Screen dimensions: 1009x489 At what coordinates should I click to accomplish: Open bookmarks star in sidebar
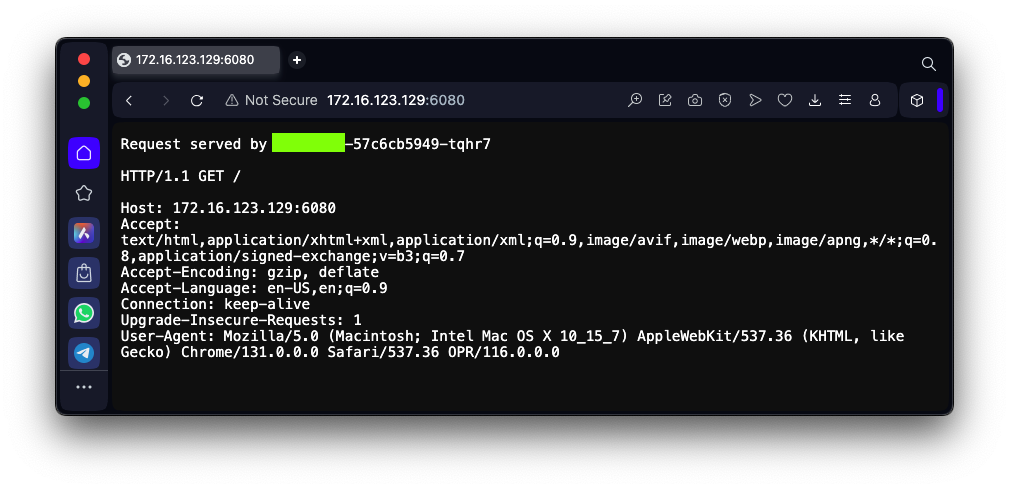coord(84,193)
